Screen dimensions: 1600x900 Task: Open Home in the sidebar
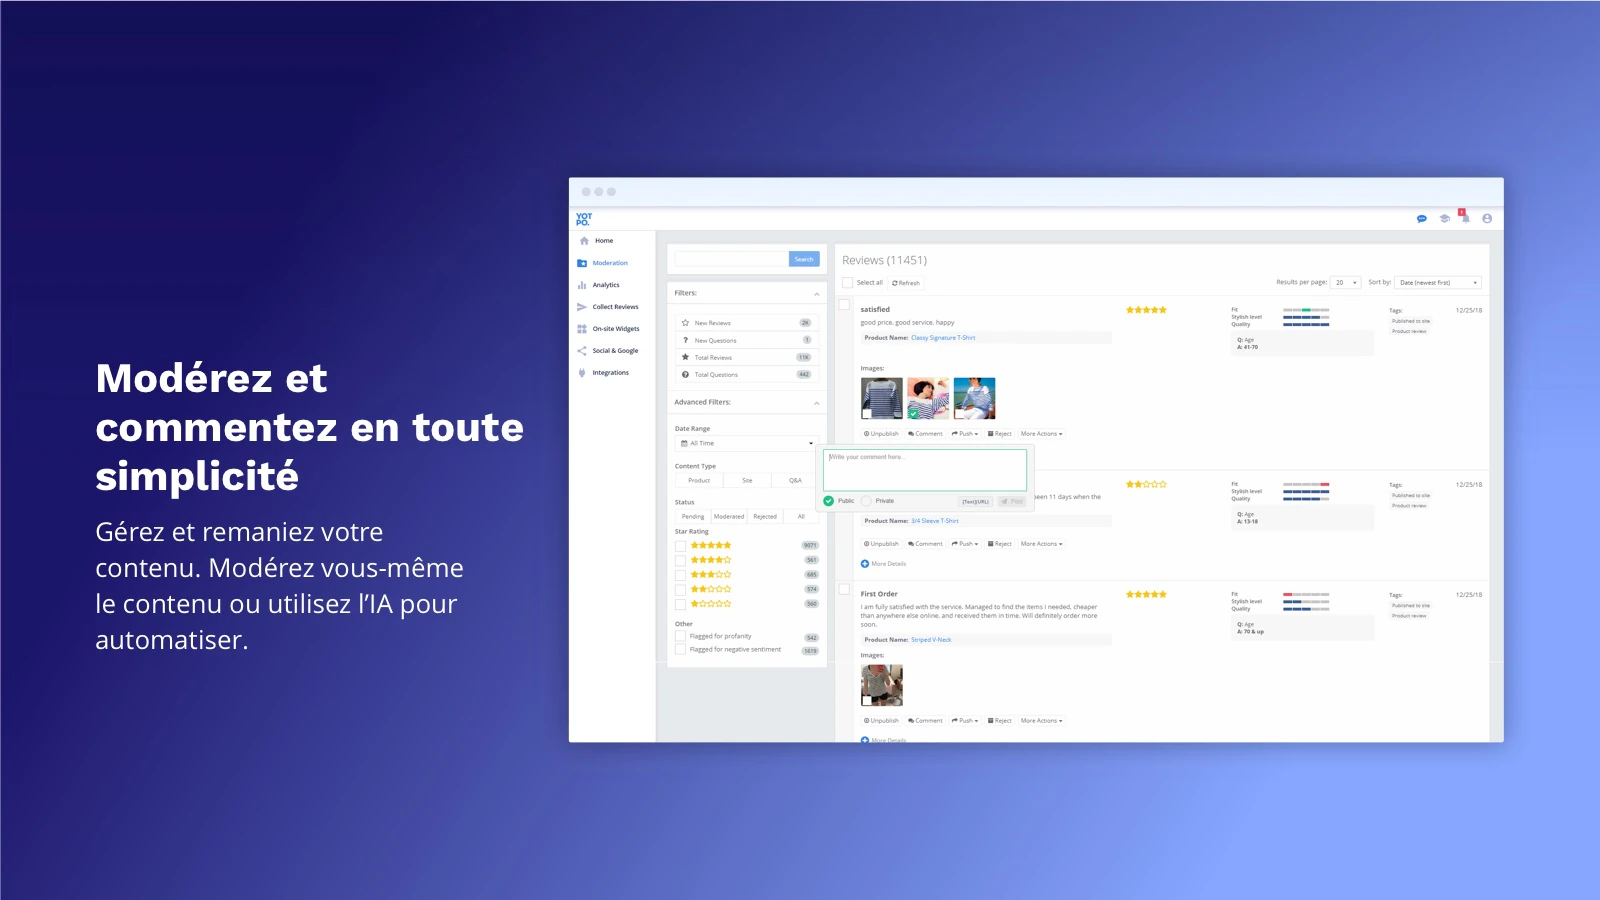click(604, 241)
